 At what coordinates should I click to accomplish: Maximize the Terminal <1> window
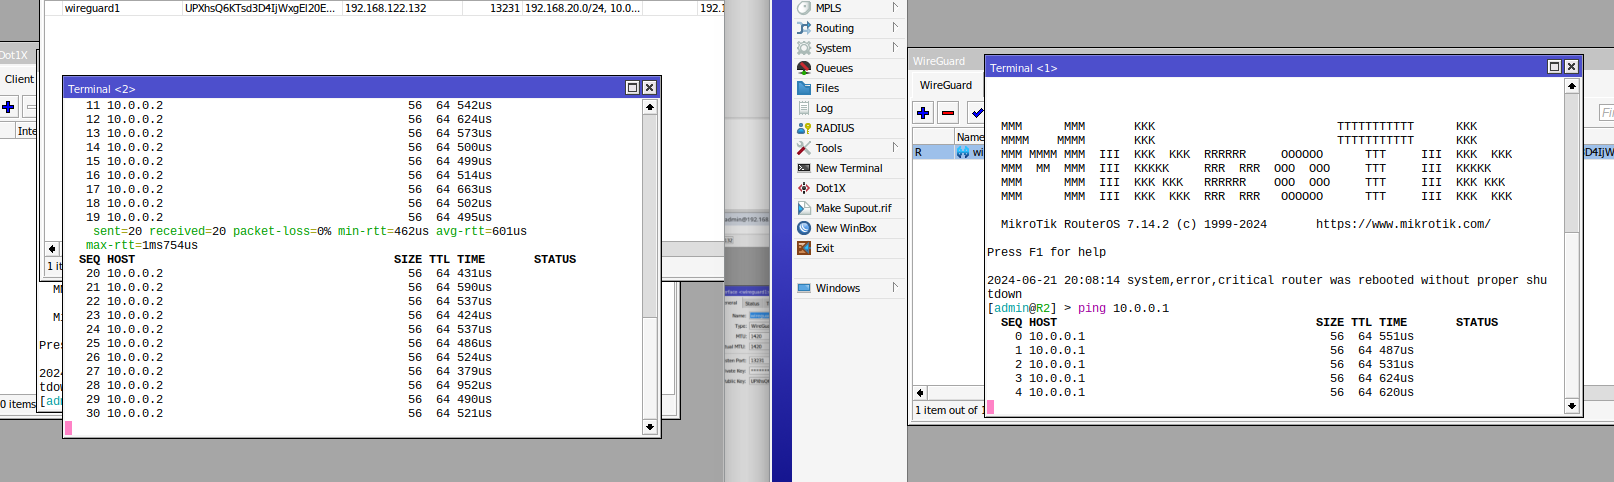1554,67
